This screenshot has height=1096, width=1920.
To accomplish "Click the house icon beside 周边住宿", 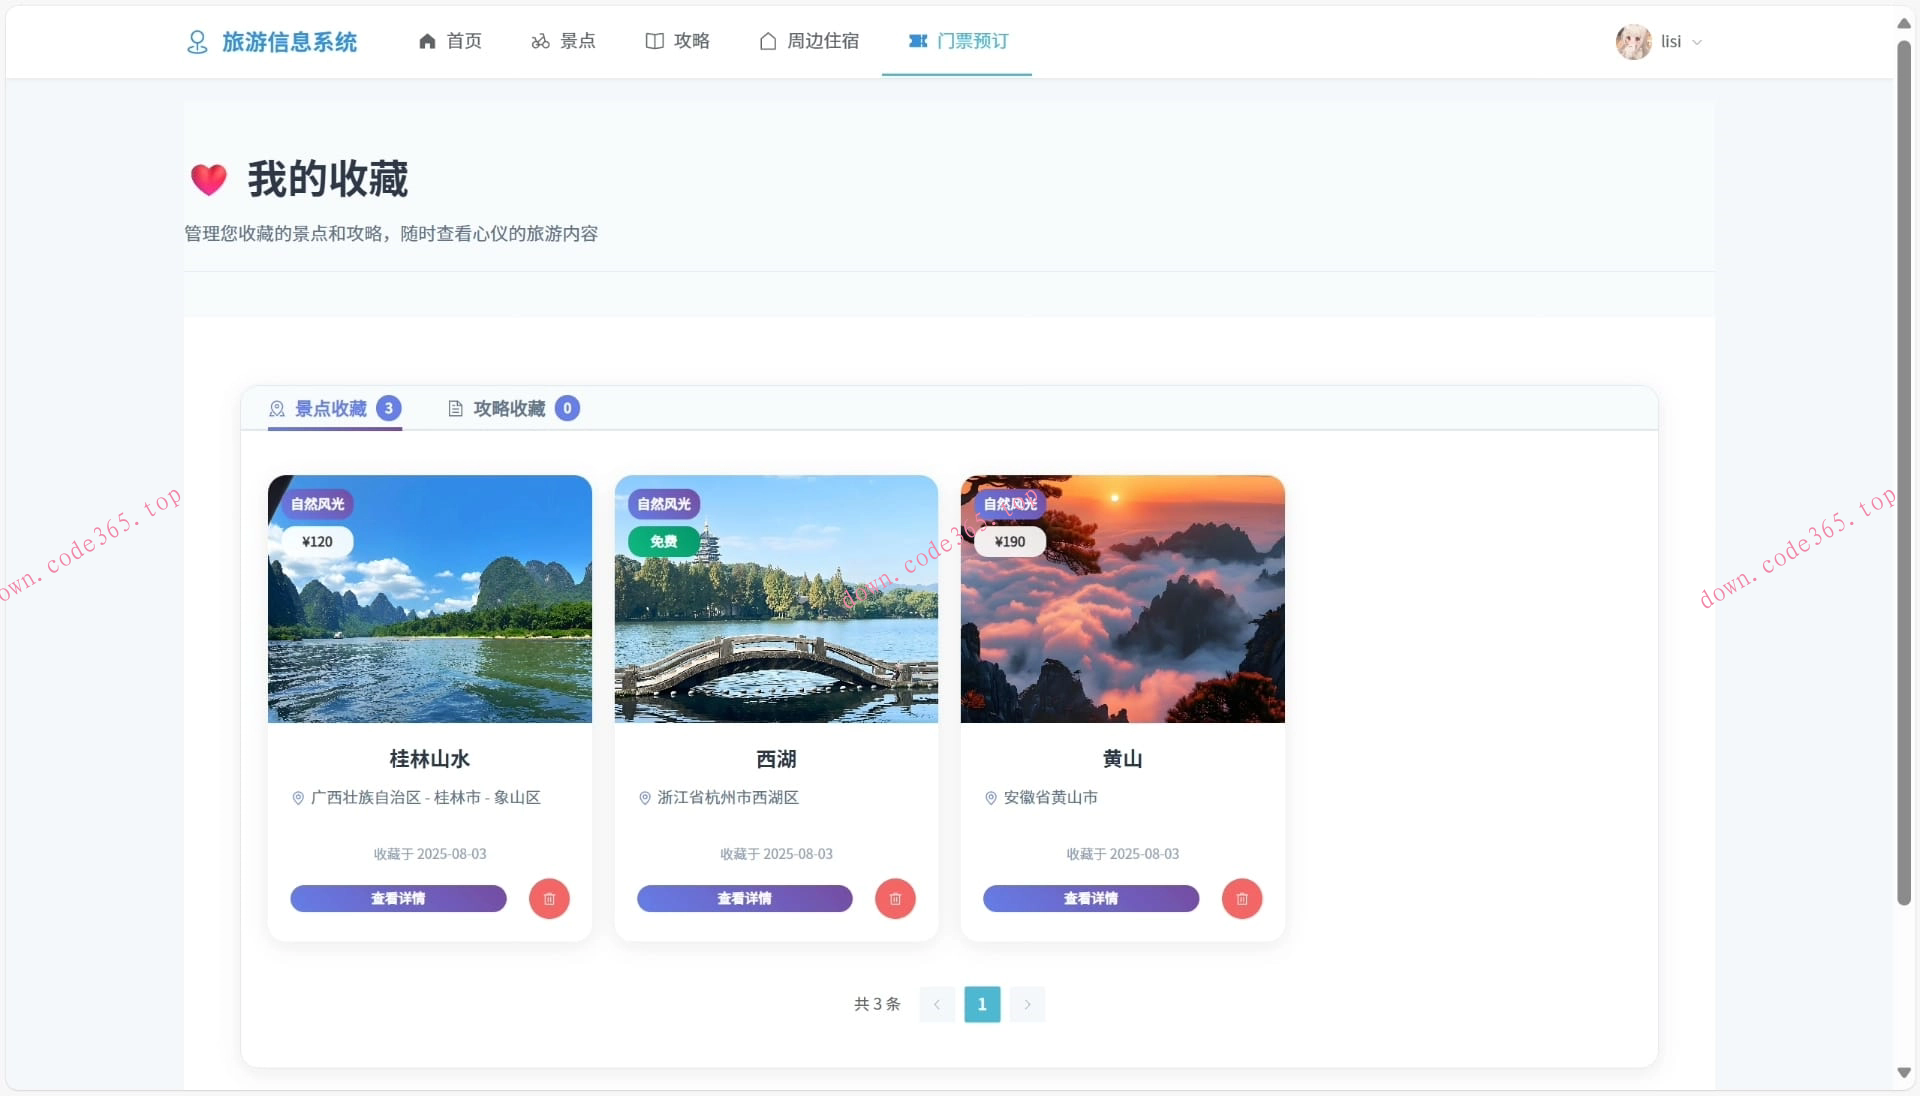I will [767, 41].
